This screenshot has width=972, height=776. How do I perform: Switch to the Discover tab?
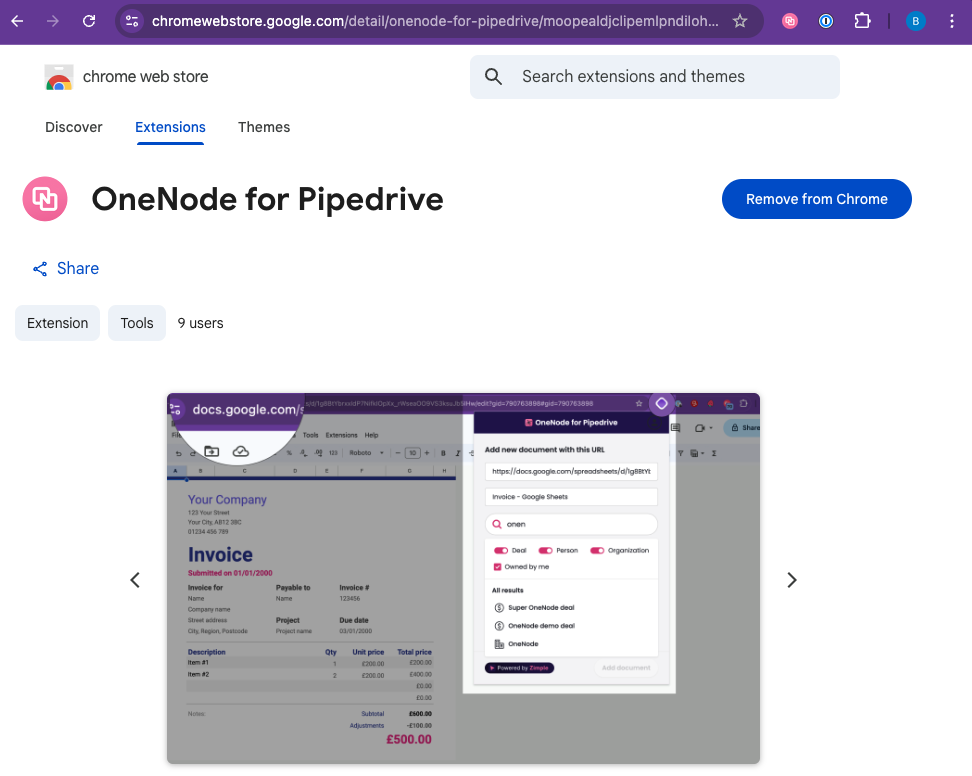(x=74, y=127)
